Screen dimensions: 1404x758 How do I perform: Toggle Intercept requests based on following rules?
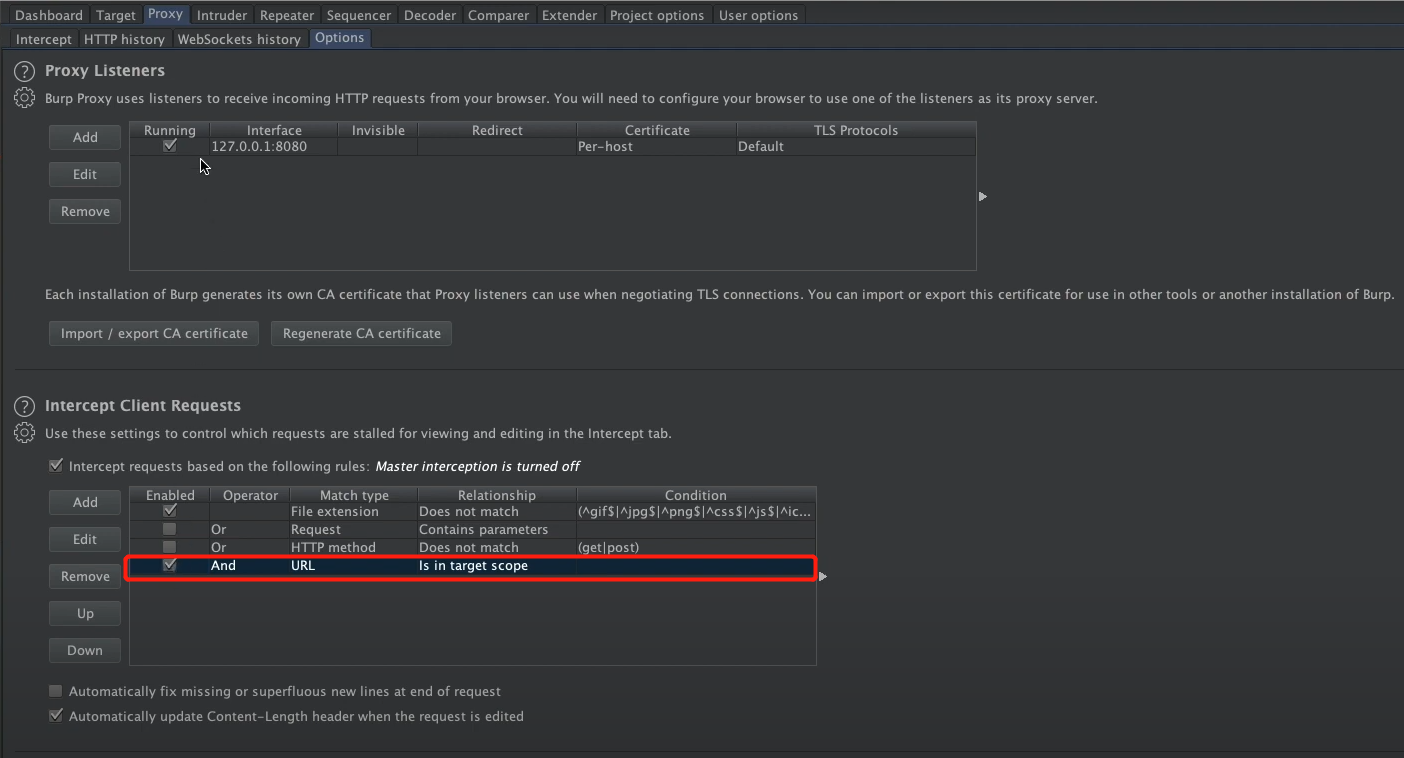point(56,466)
